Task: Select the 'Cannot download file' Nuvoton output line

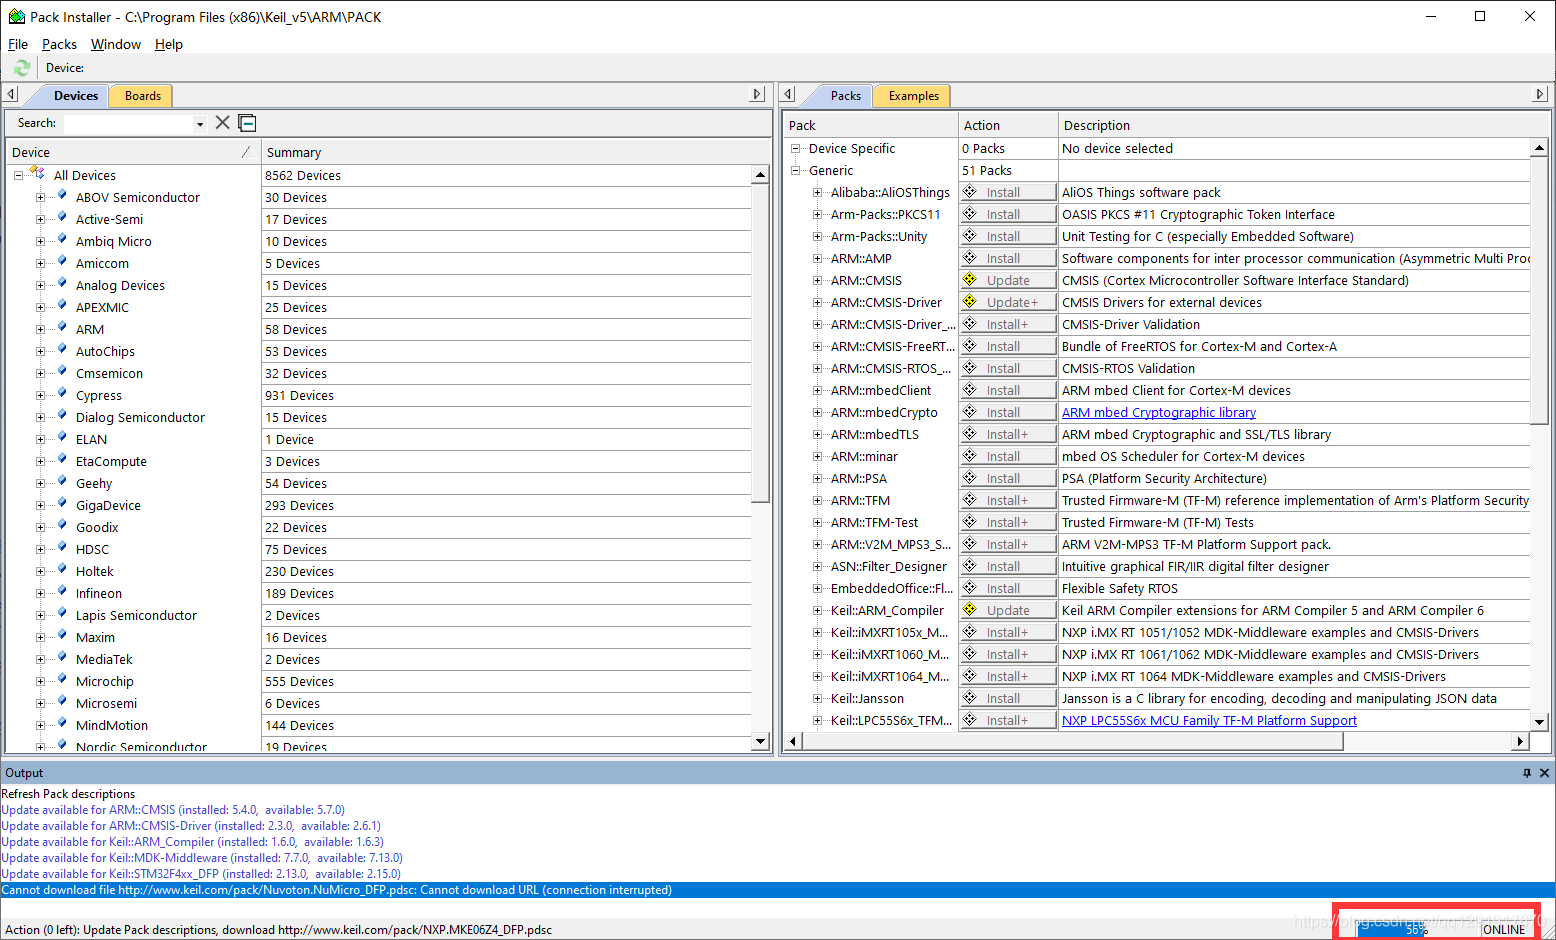Action: [x=777, y=890]
